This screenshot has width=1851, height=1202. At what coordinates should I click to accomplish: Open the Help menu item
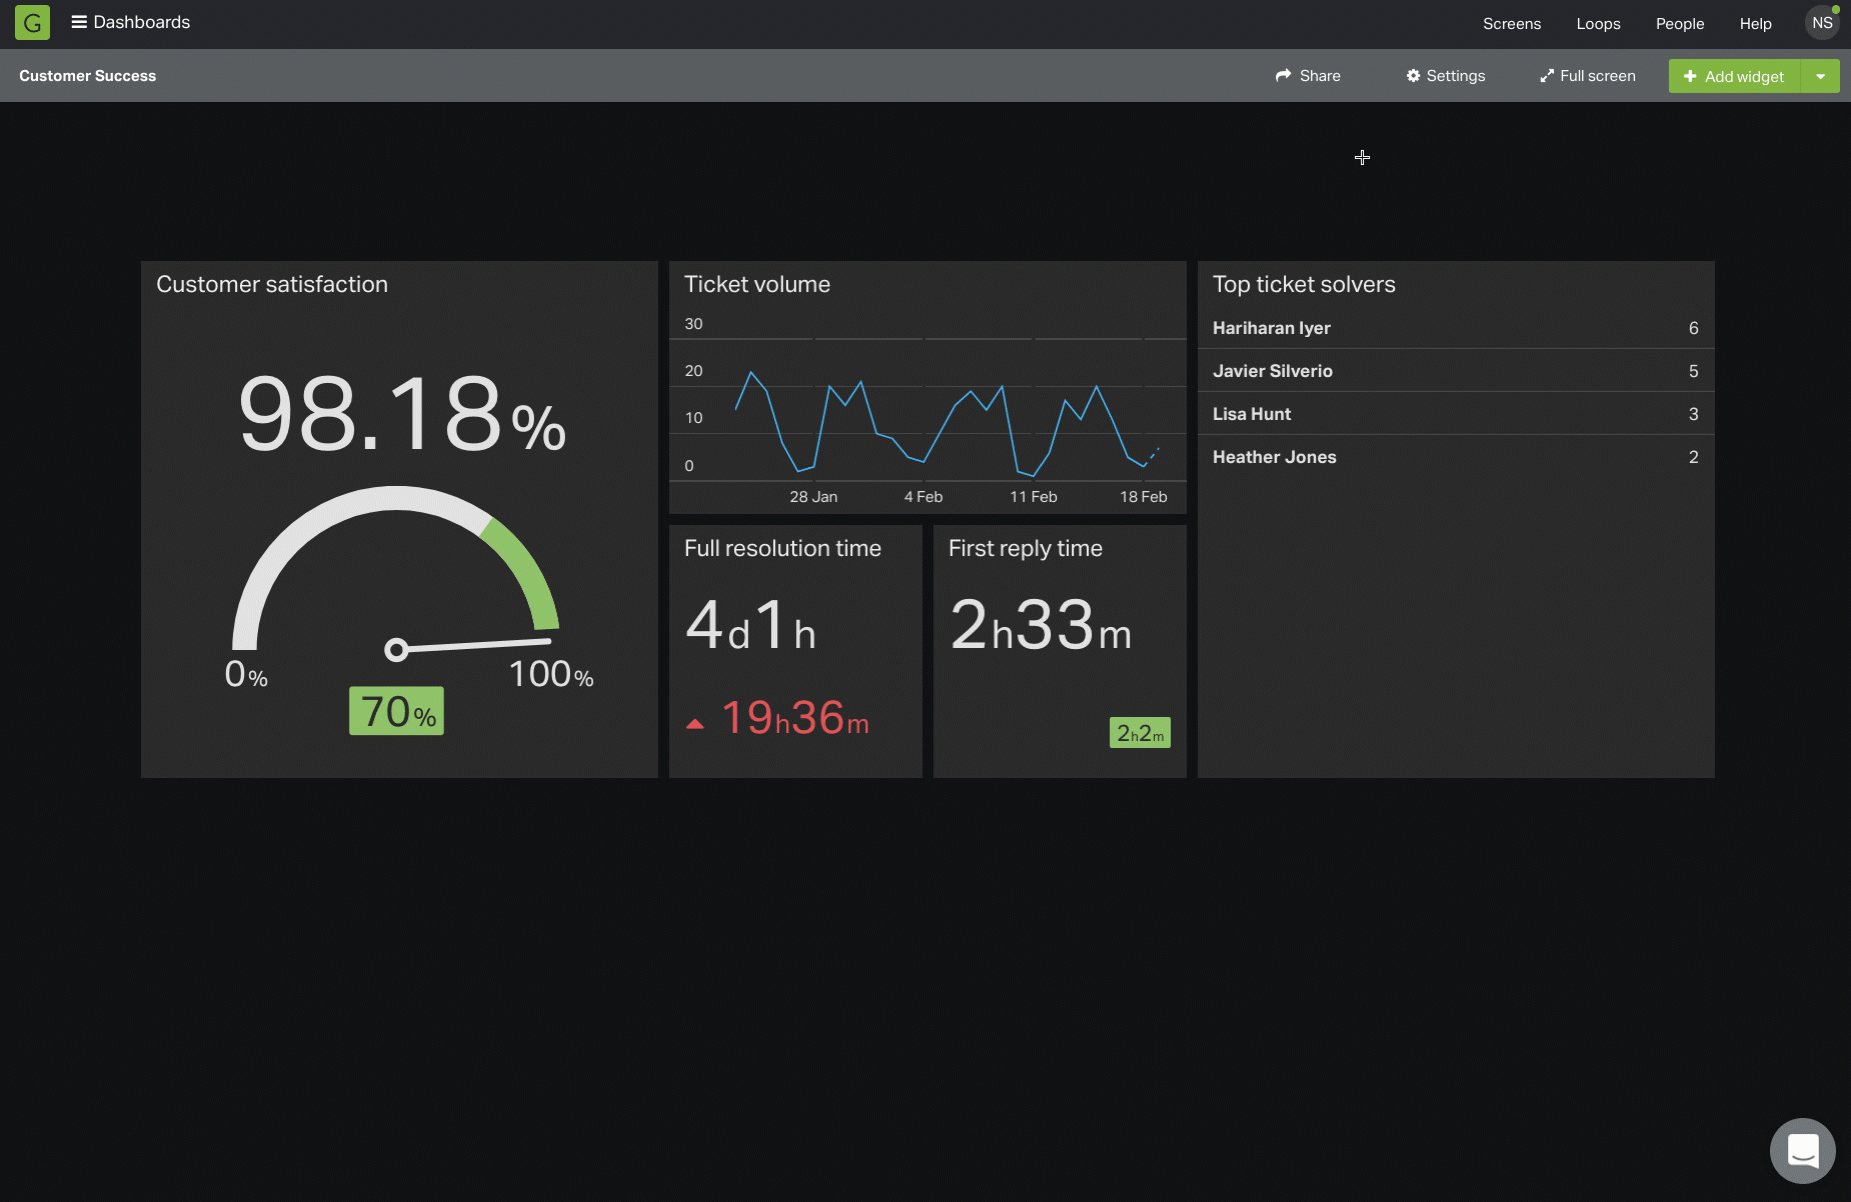tap(1755, 24)
